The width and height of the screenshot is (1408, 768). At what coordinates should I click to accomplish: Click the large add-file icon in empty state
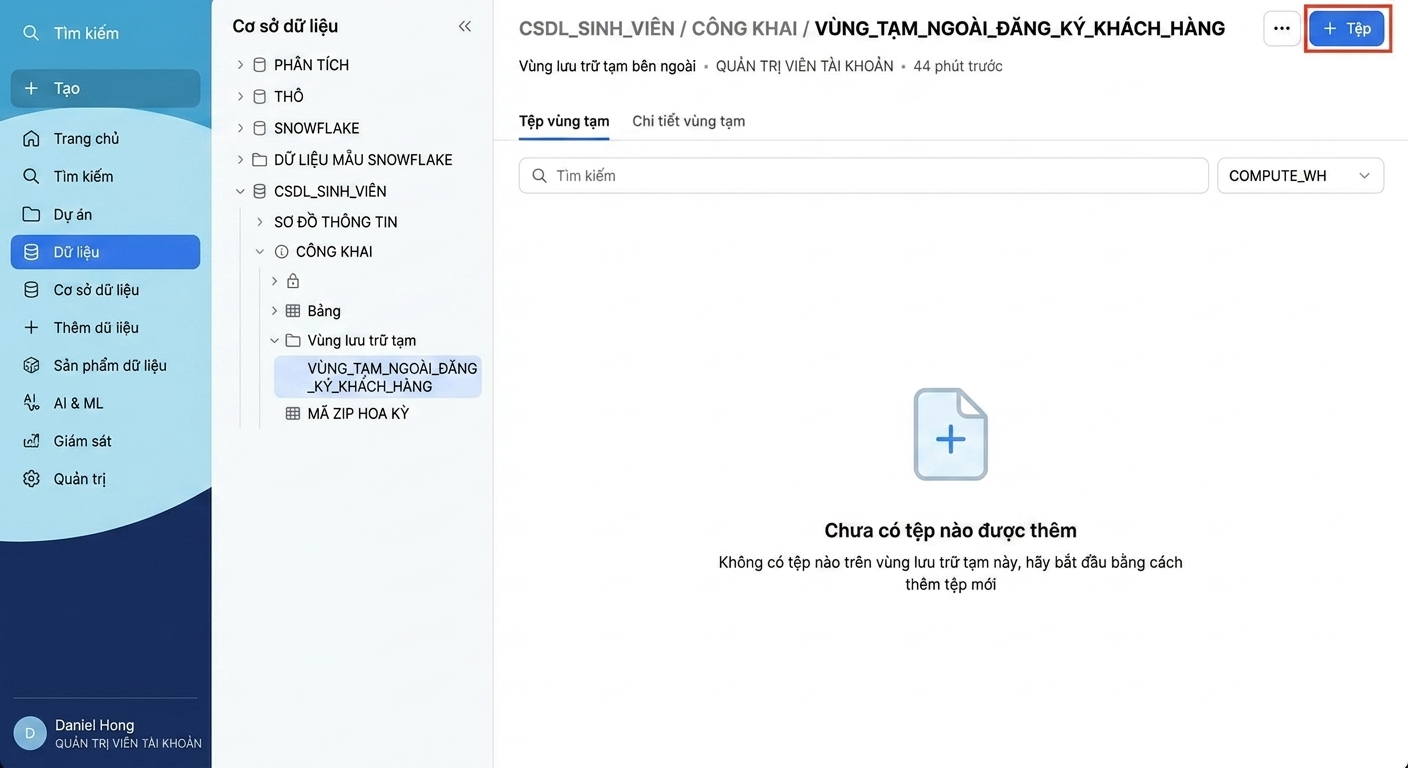[x=950, y=434]
